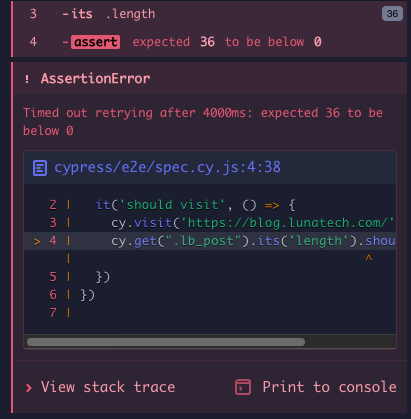Click highlighted code line with cy.get .lb_post
The height and width of the screenshot is (419, 411).
(x=210, y=241)
